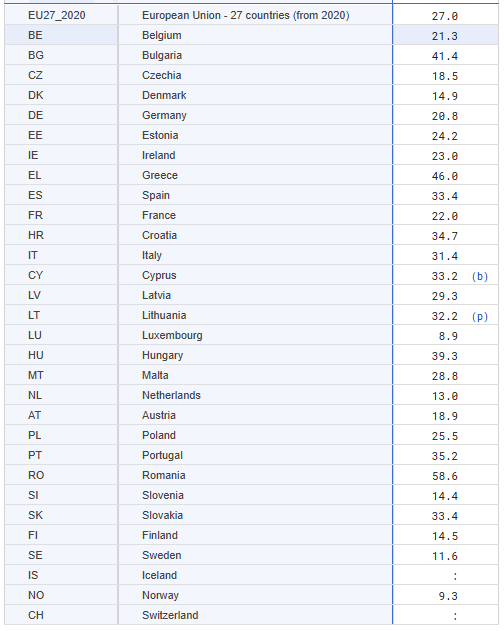This screenshot has height=631, width=504.
Task: Select the value 21.3 for Belgium
Action: 445,36
